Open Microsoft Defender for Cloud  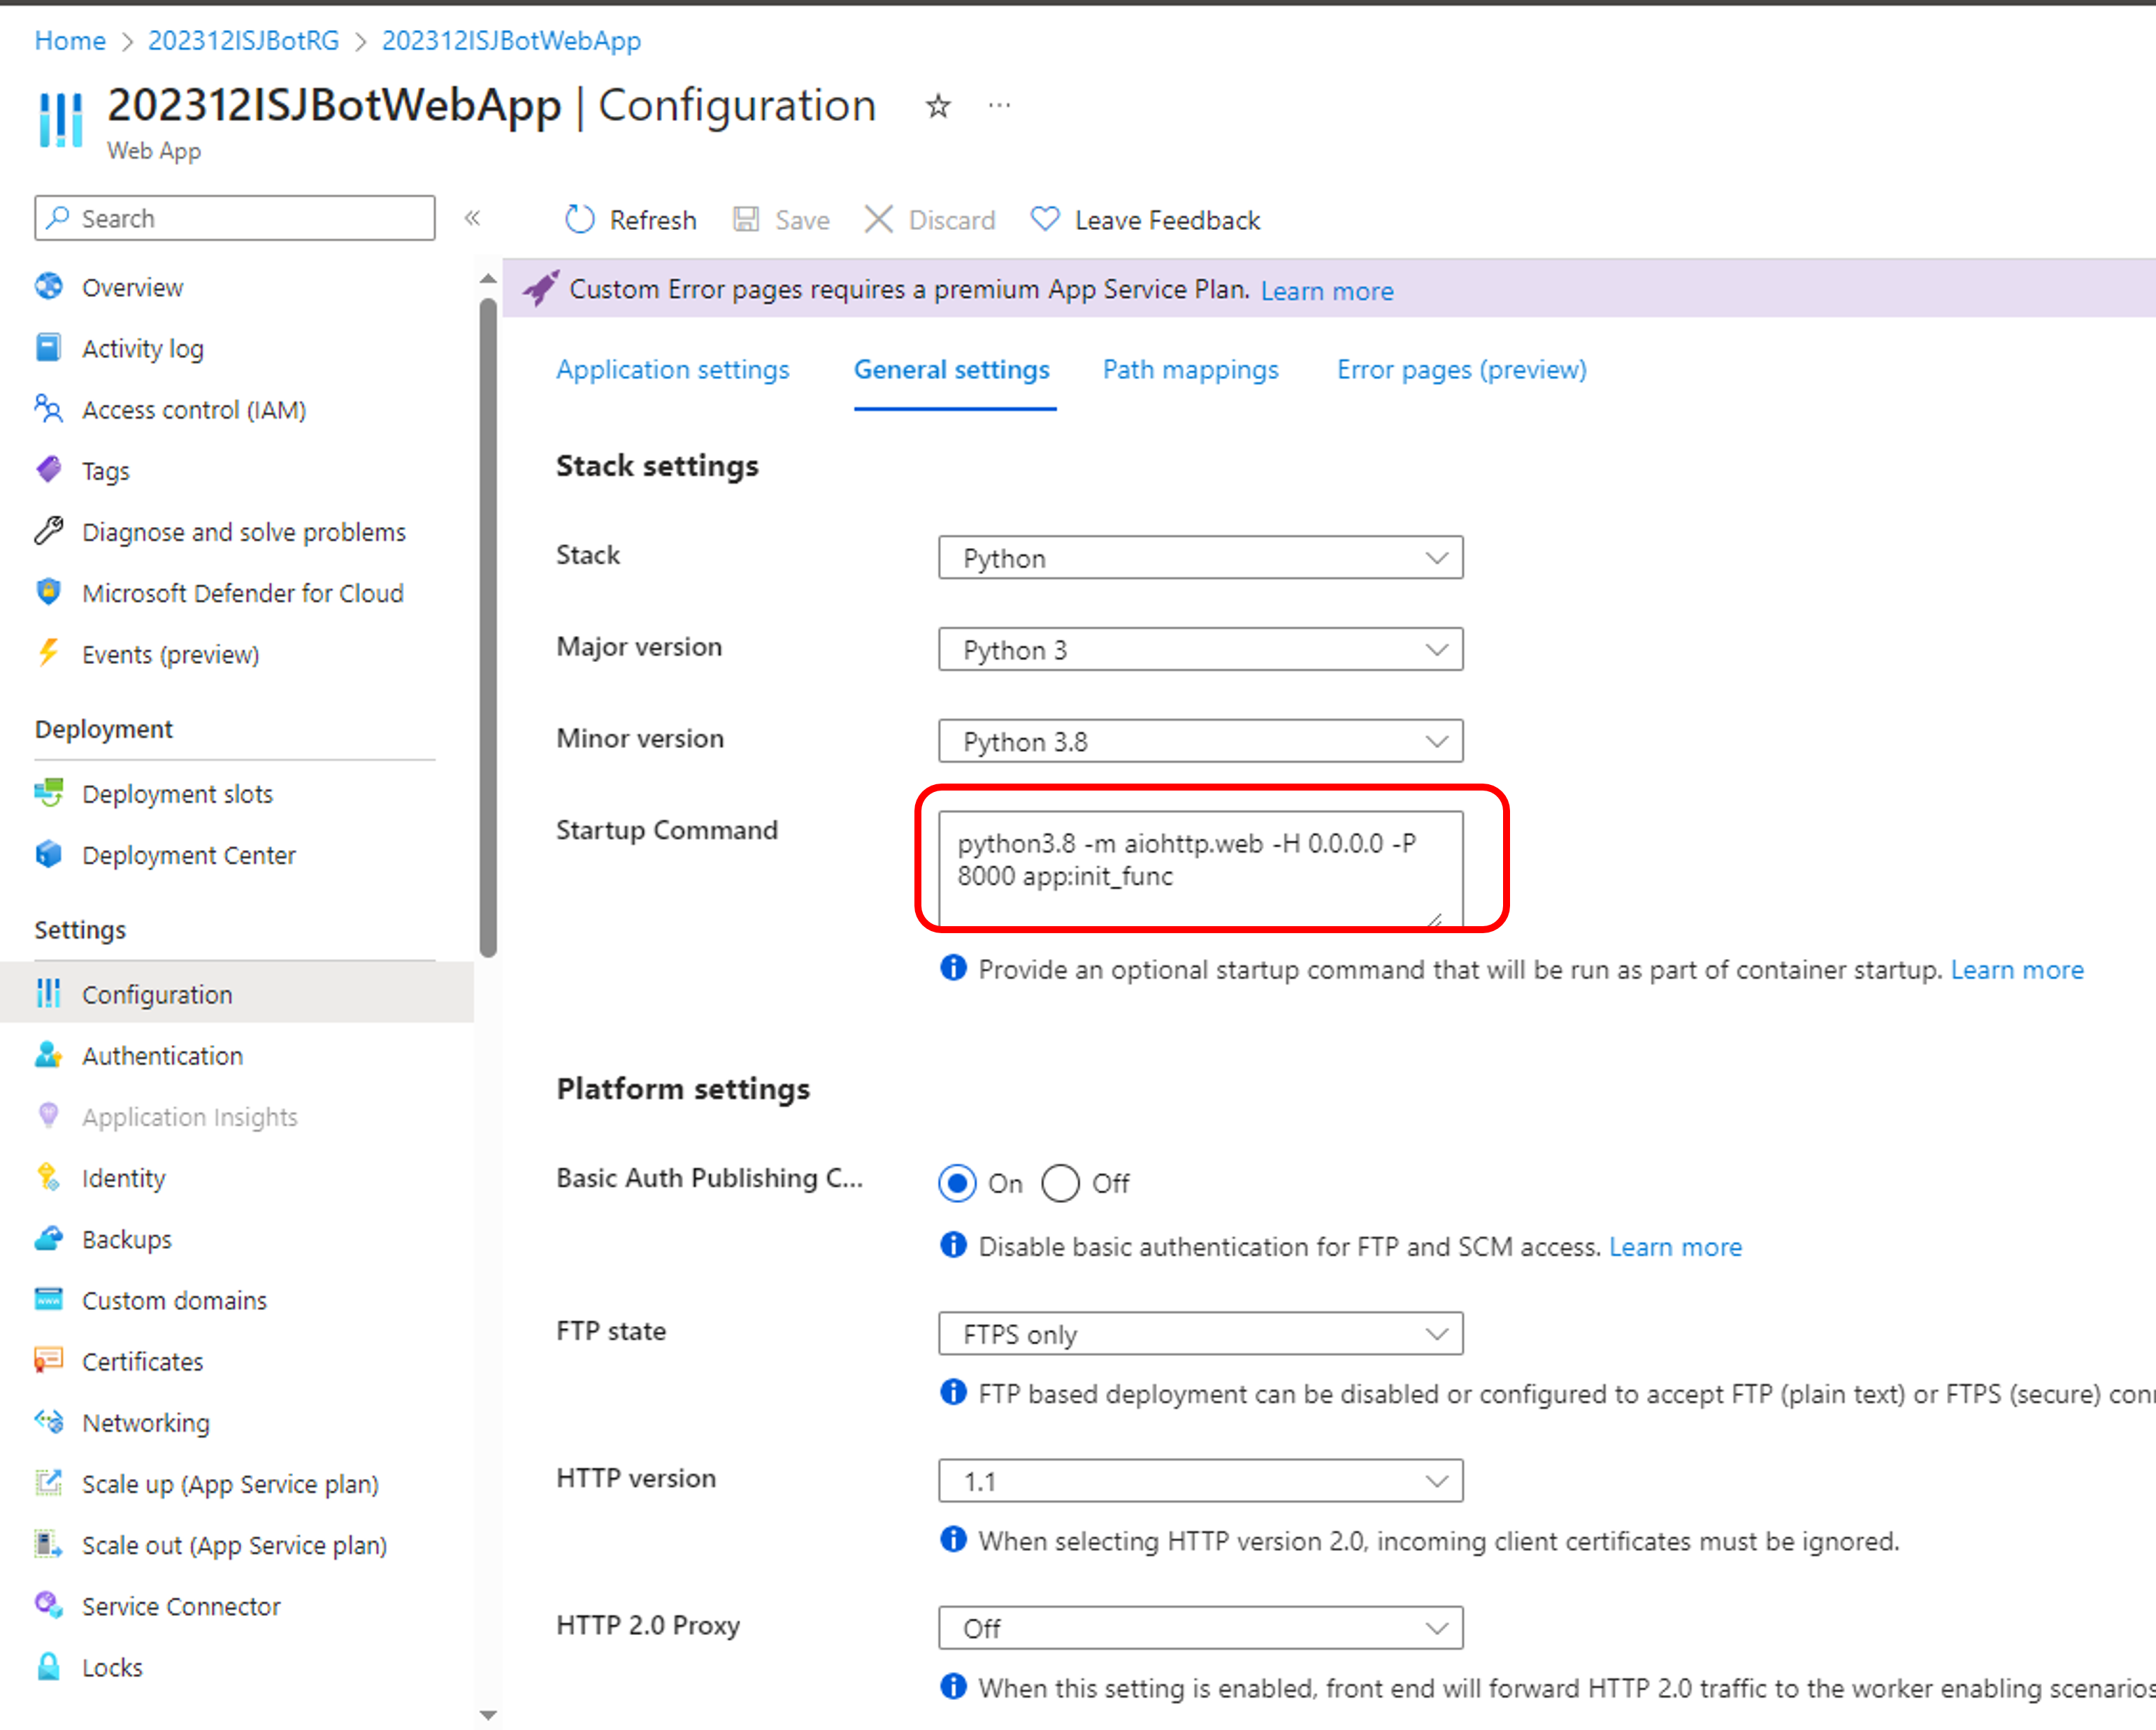pyautogui.click(x=242, y=593)
